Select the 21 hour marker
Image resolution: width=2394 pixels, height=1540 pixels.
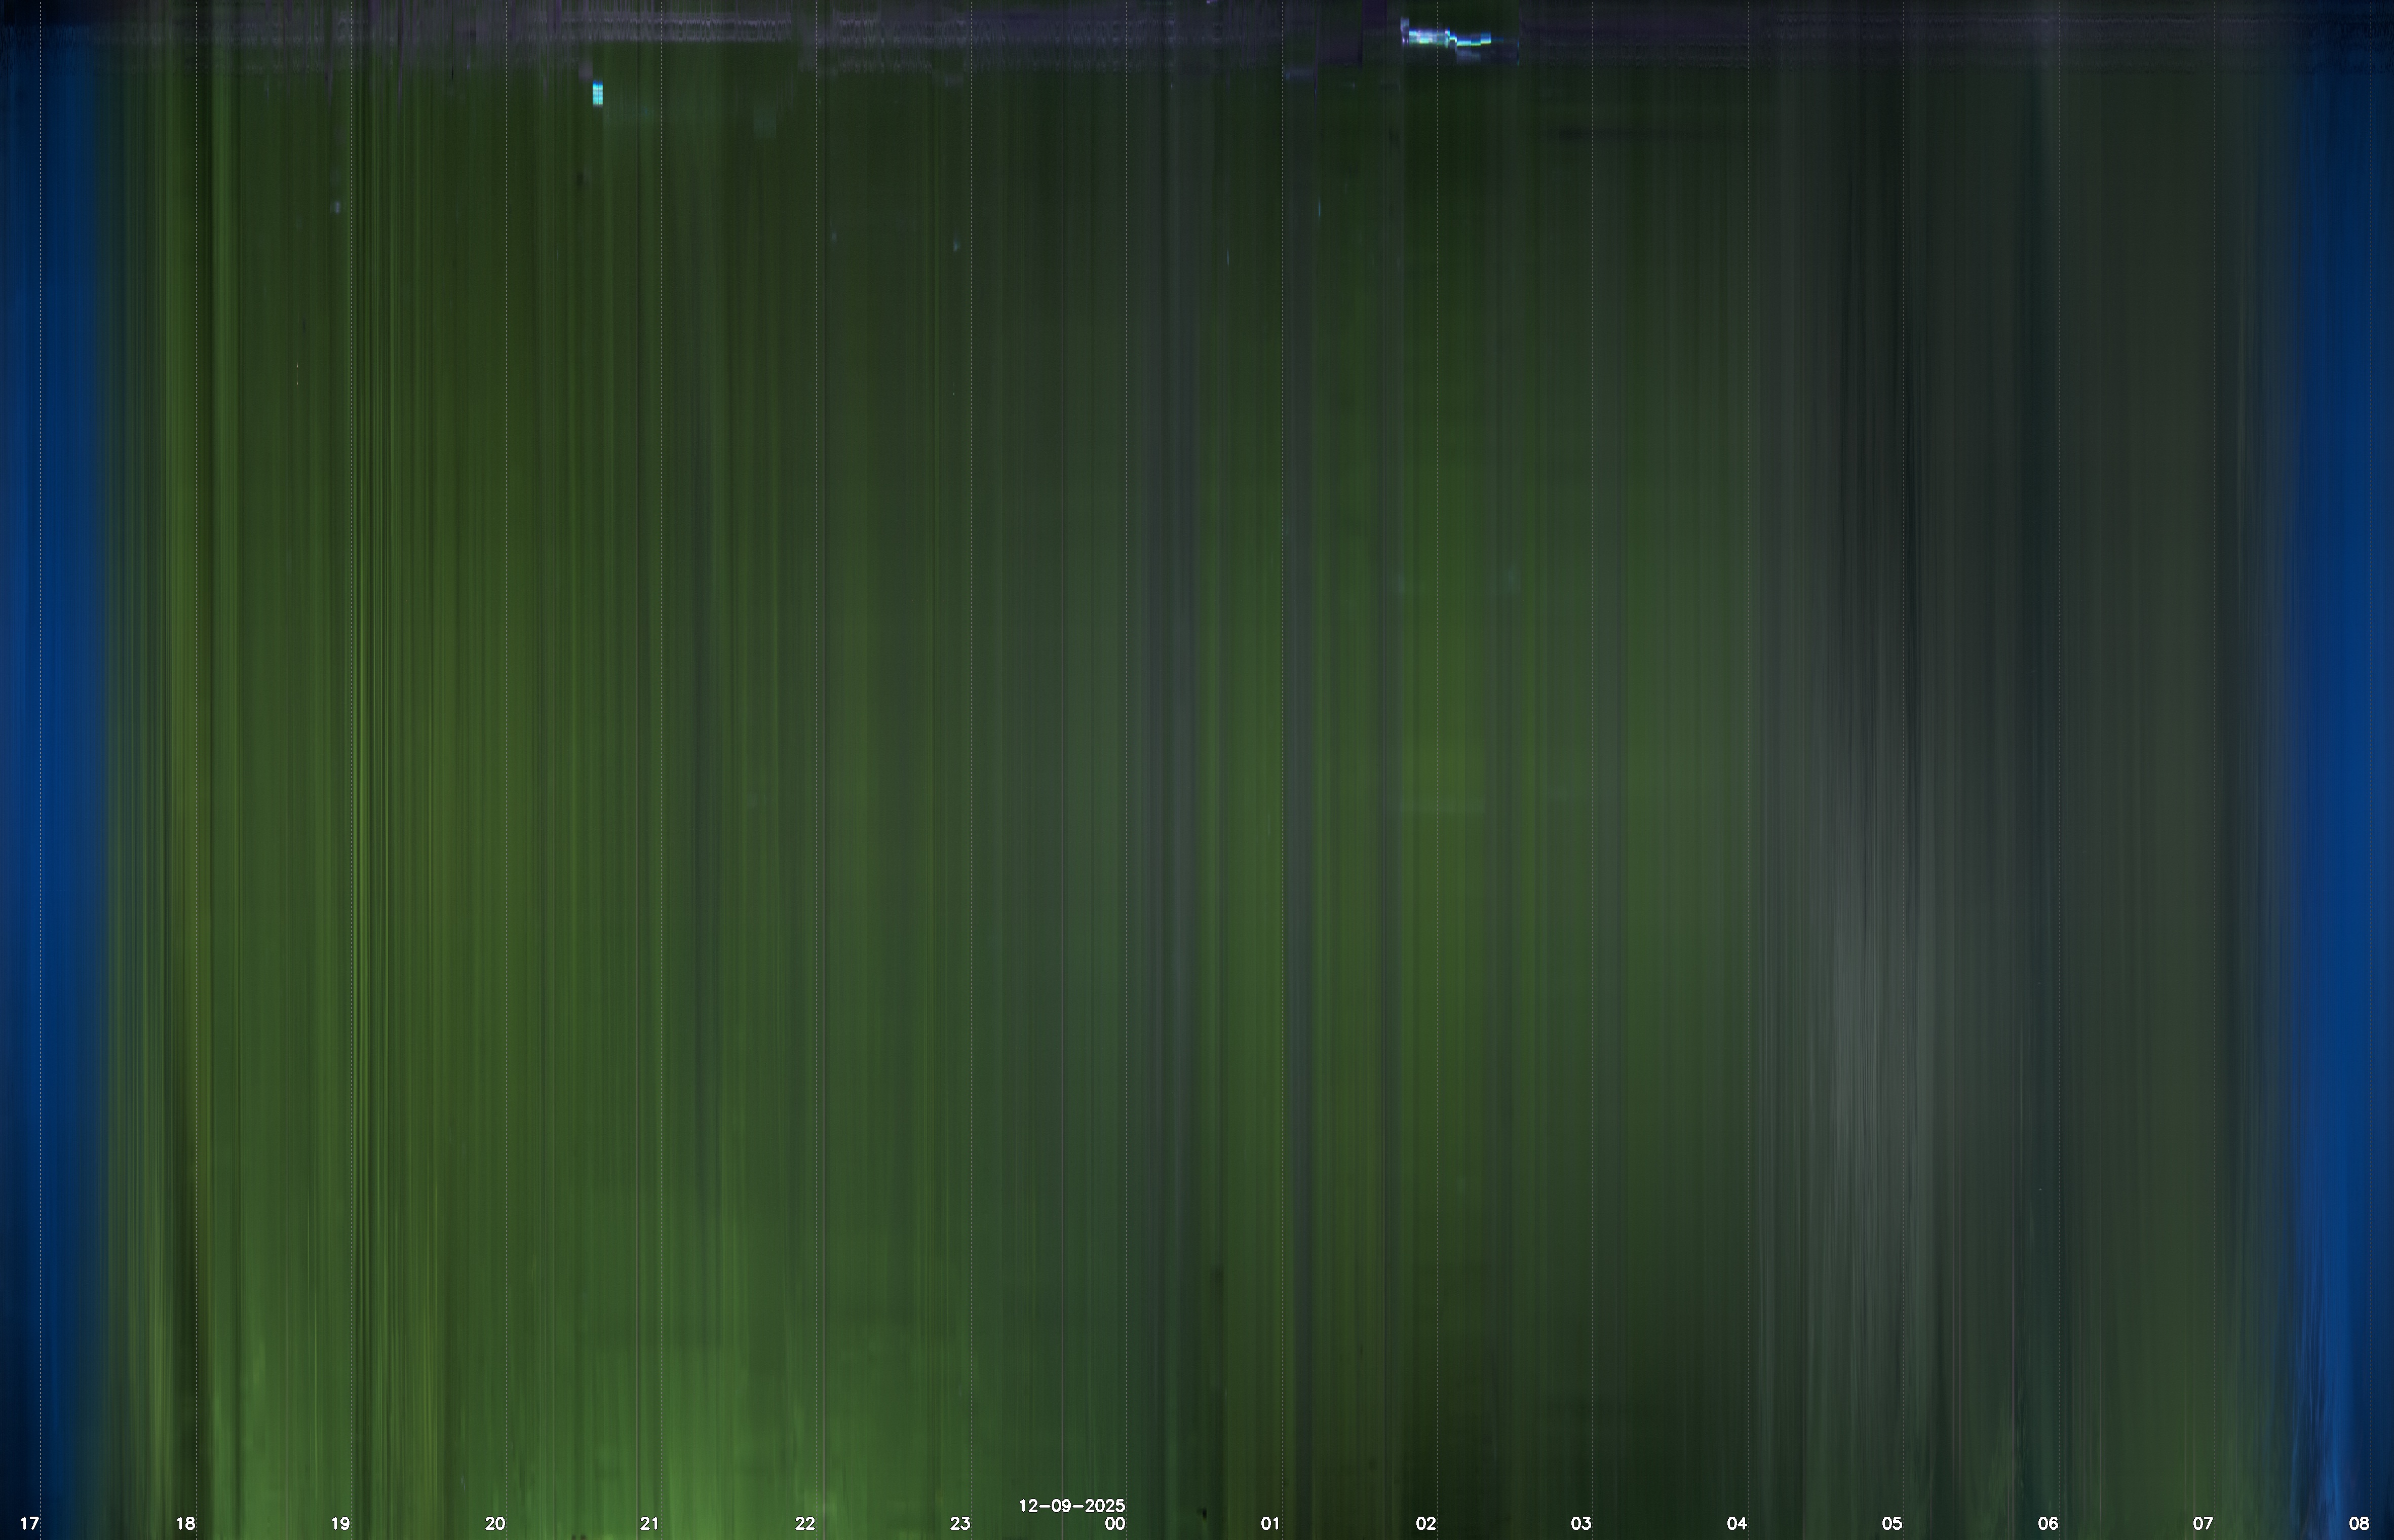click(x=650, y=1524)
